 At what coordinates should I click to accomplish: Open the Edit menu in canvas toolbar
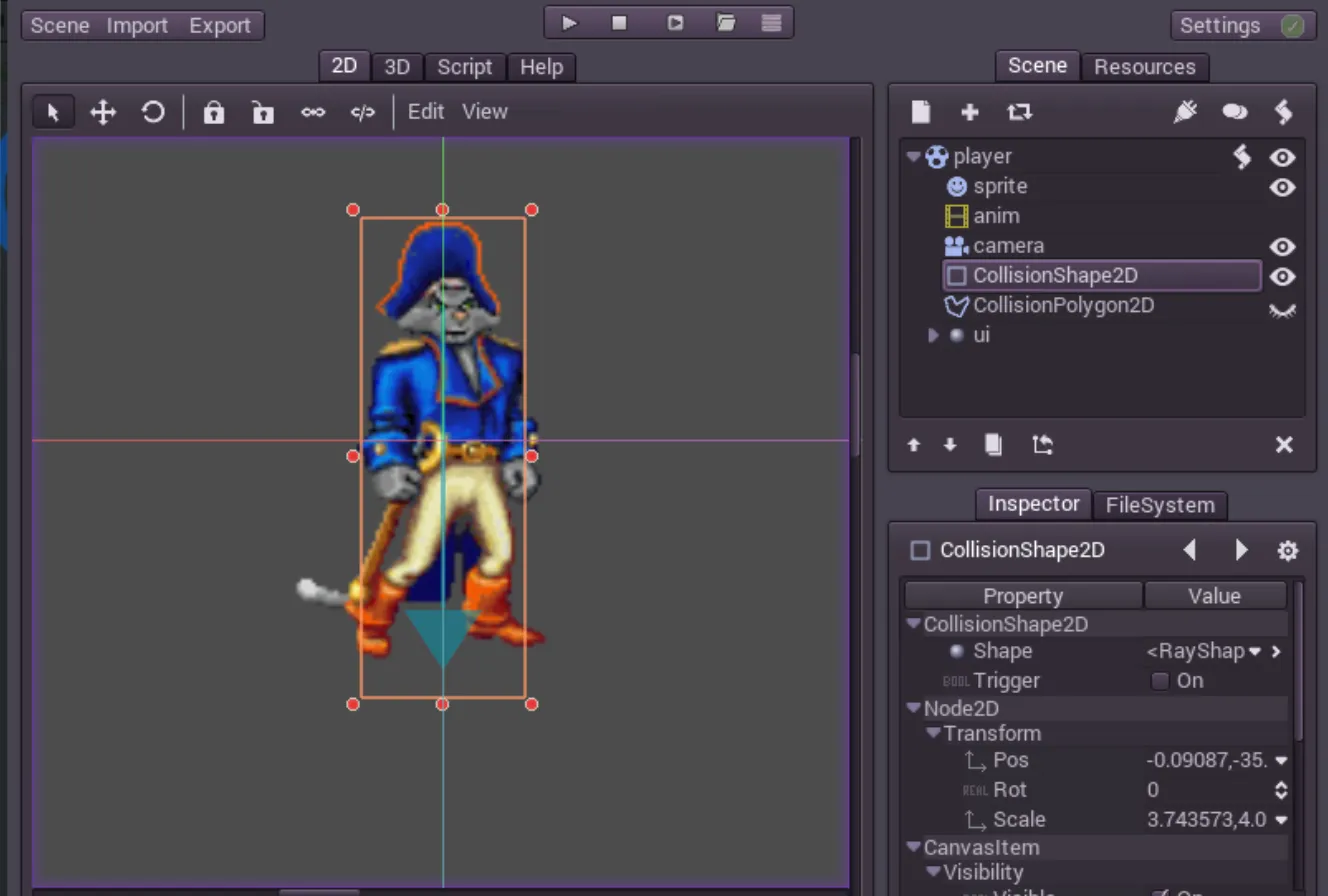tap(426, 112)
